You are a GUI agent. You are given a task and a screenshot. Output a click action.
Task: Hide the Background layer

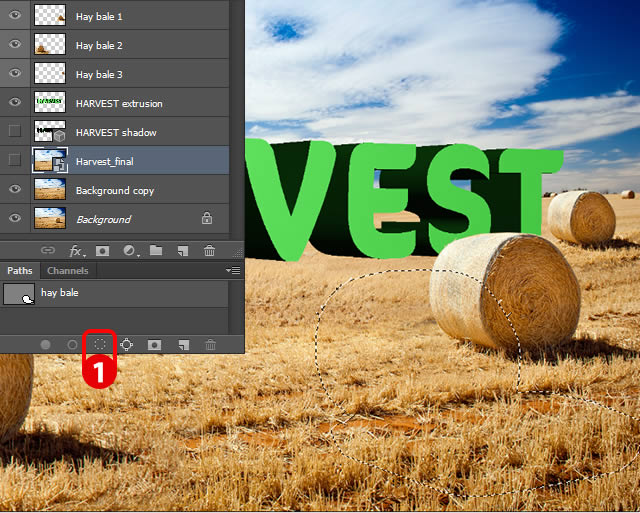pyautogui.click(x=15, y=218)
